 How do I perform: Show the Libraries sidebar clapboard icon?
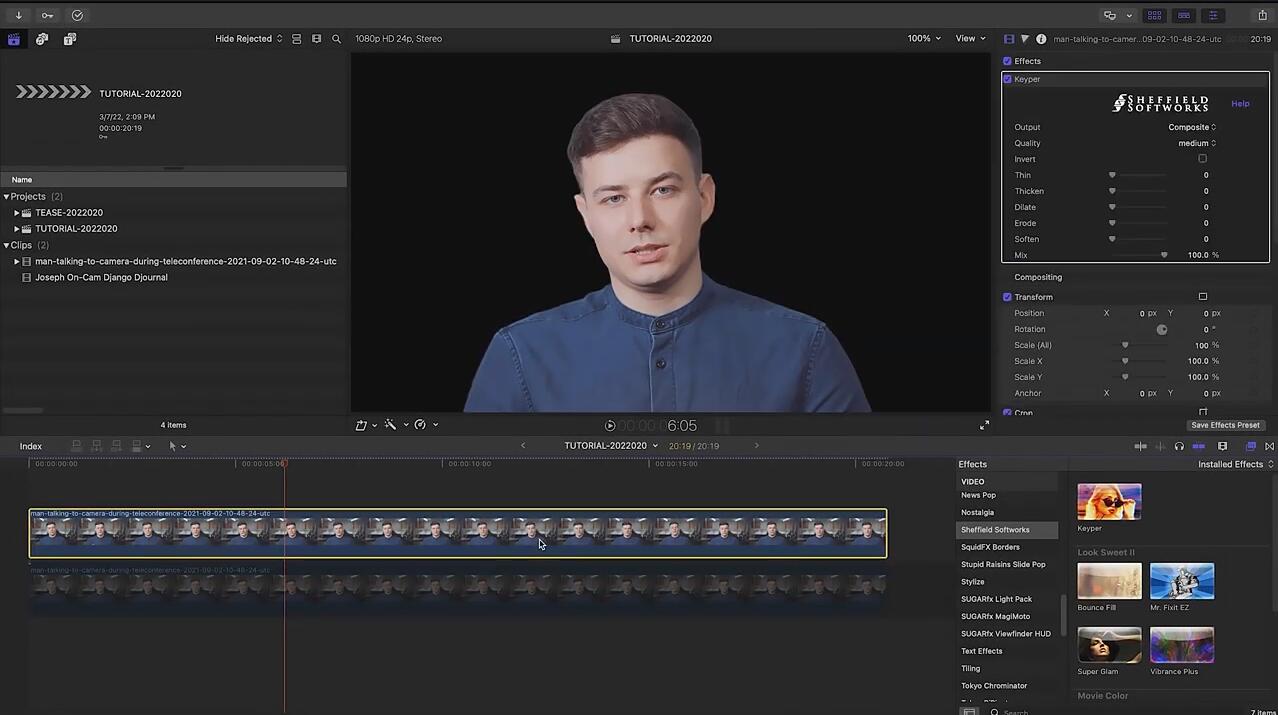click(14, 39)
